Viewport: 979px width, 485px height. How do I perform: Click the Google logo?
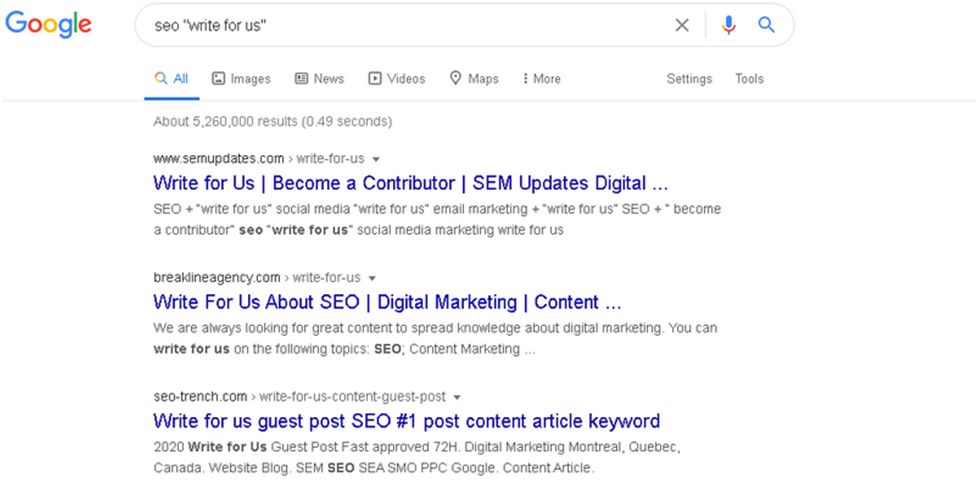49,25
